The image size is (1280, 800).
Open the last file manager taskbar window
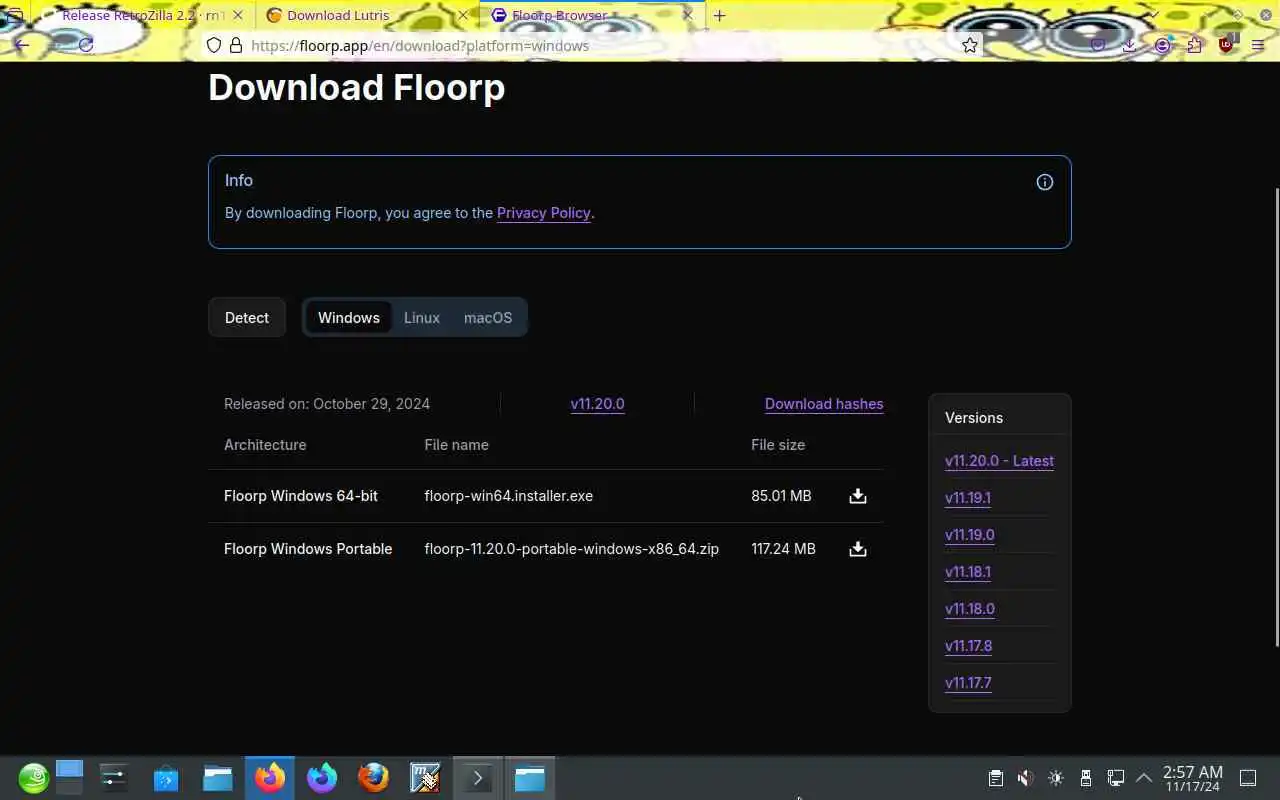(x=529, y=778)
